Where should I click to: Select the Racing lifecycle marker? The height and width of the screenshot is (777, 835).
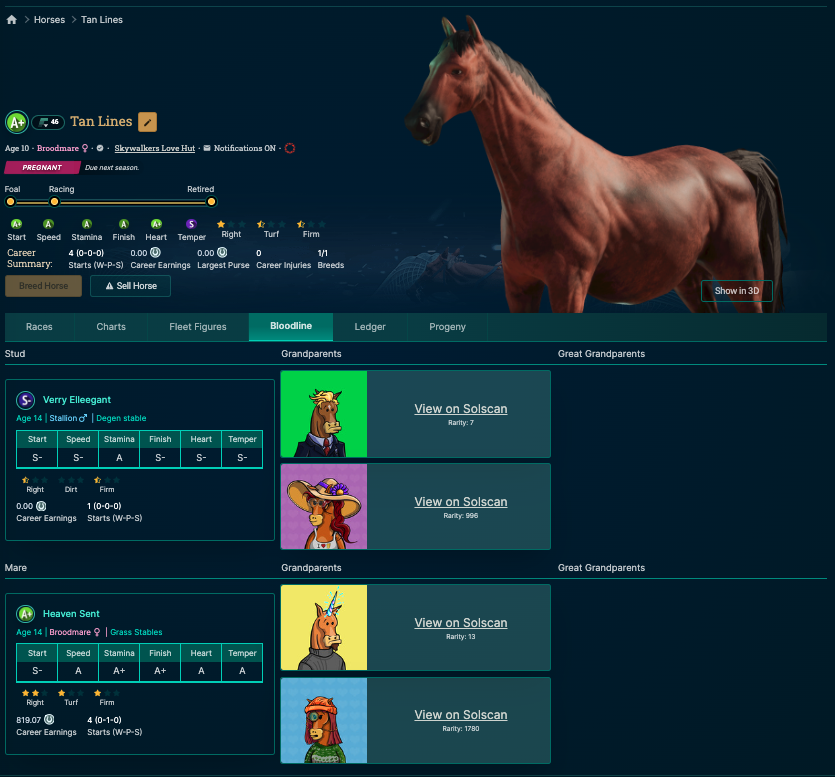(54, 202)
